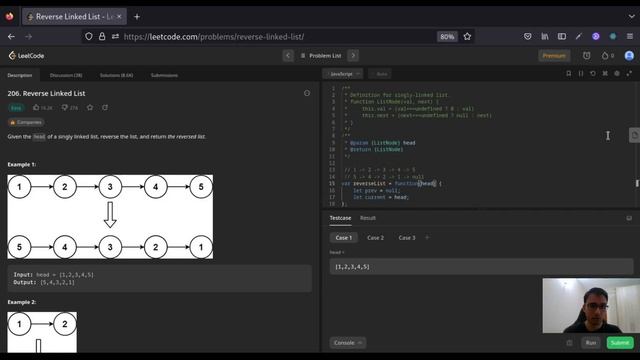Open the notes icon at the editor's right edge
The width and height of the screenshot is (640, 360).
634,135
